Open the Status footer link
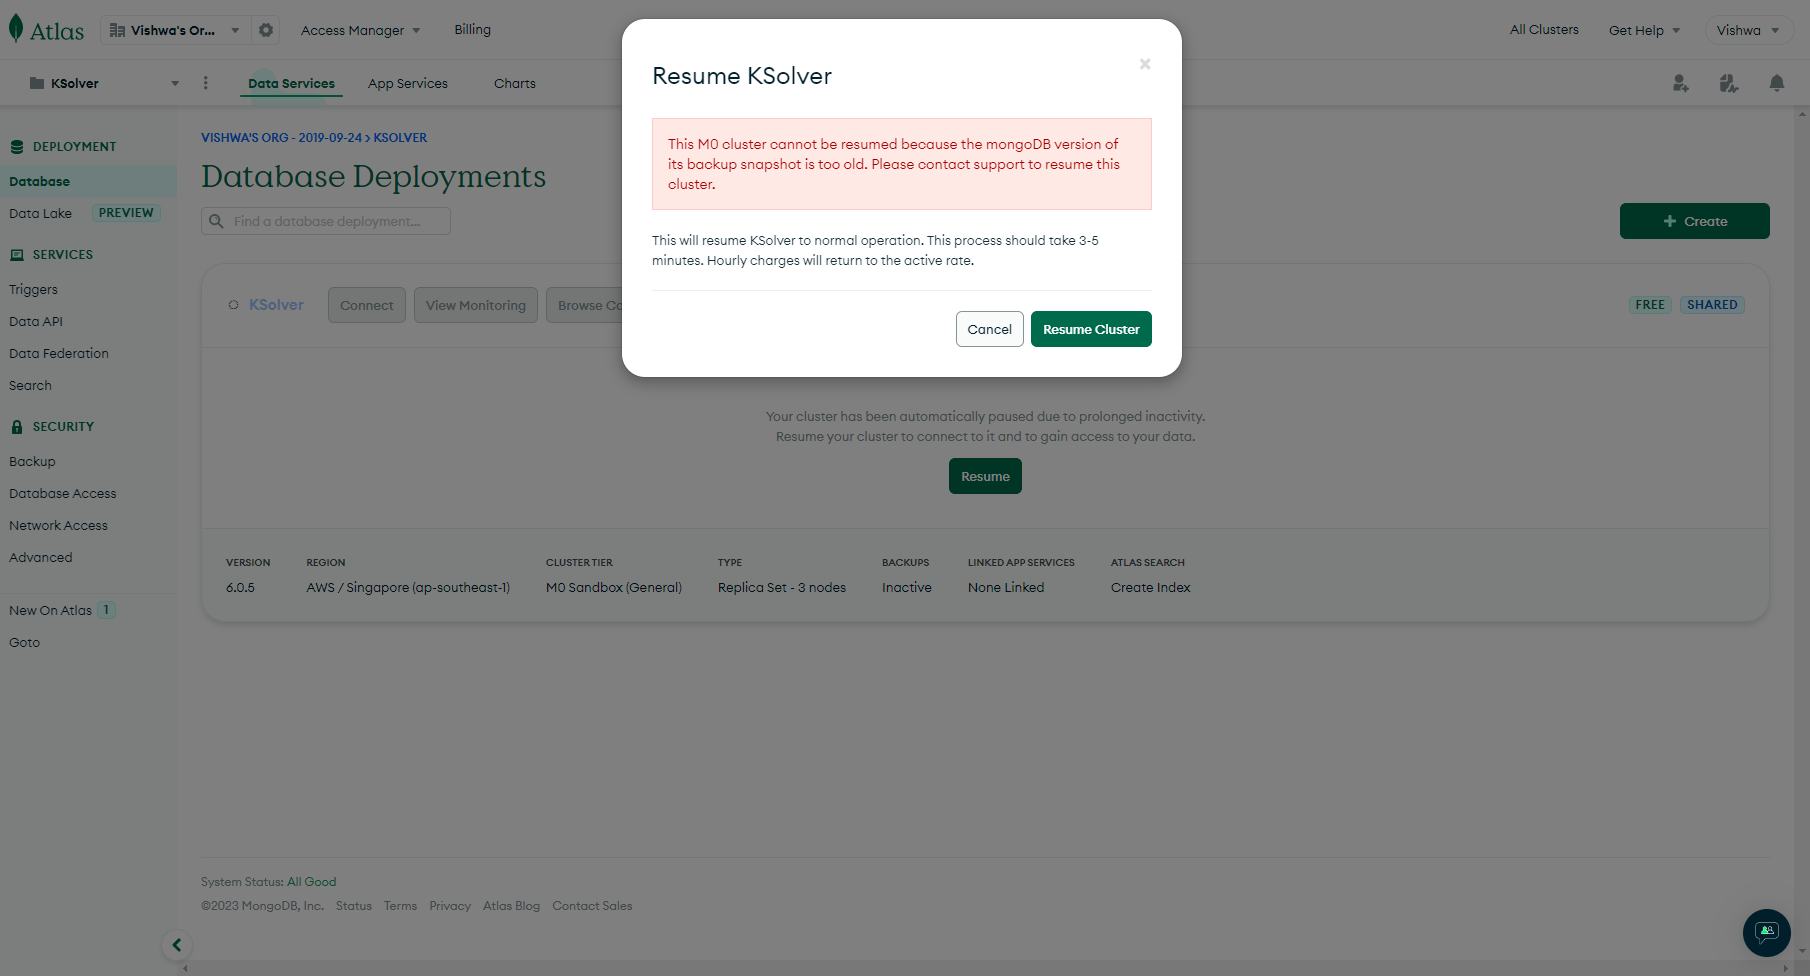The width and height of the screenshot is (1810, 976). pos(353,905)
